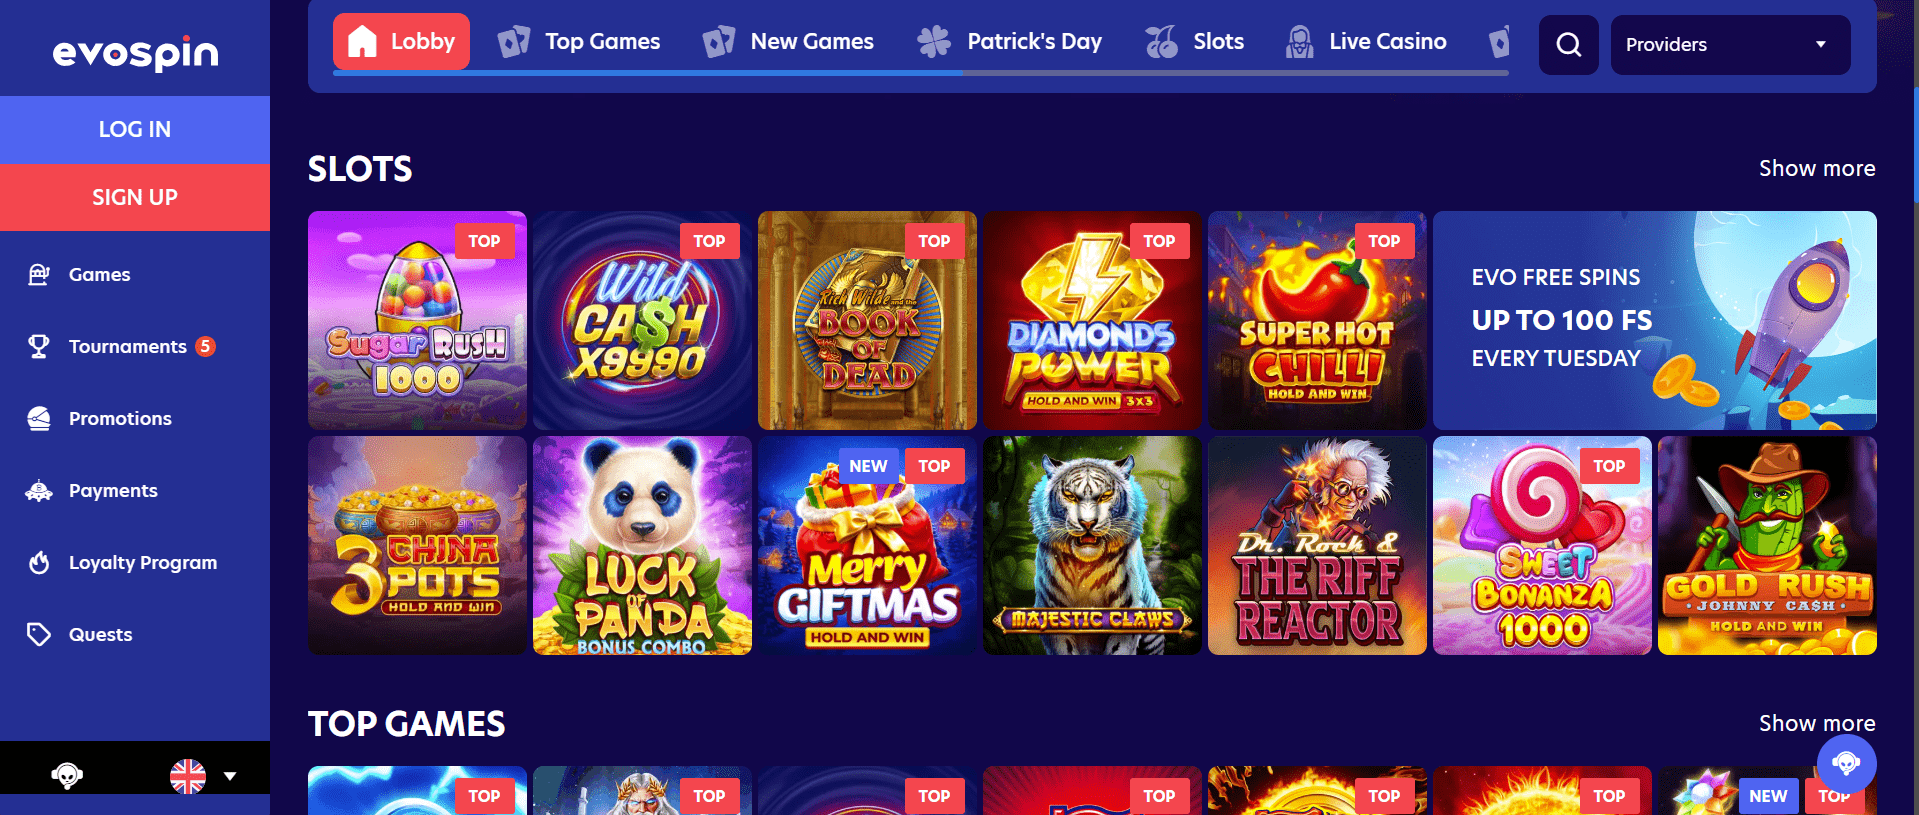
Task: Switch to the Top Games tab
Action: (x=579, y=42)
